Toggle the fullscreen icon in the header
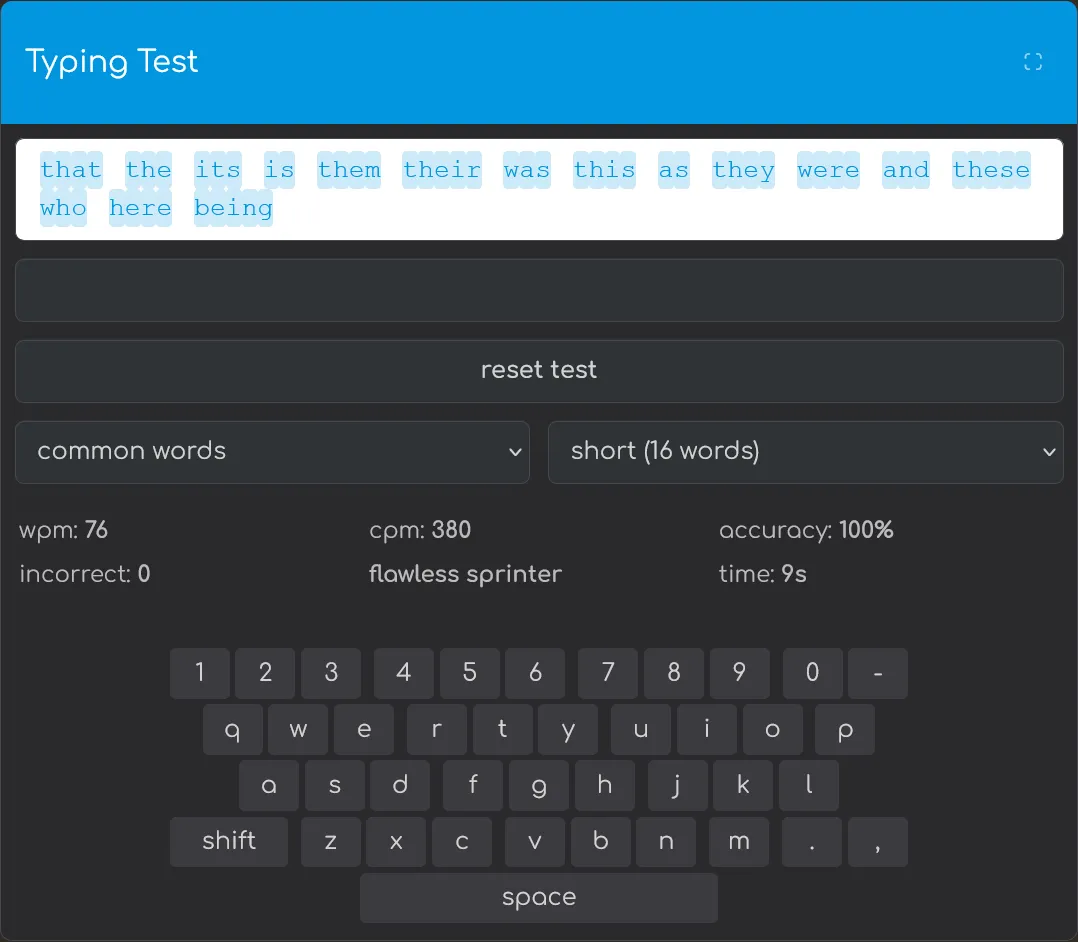 (x=1032, y=61)
